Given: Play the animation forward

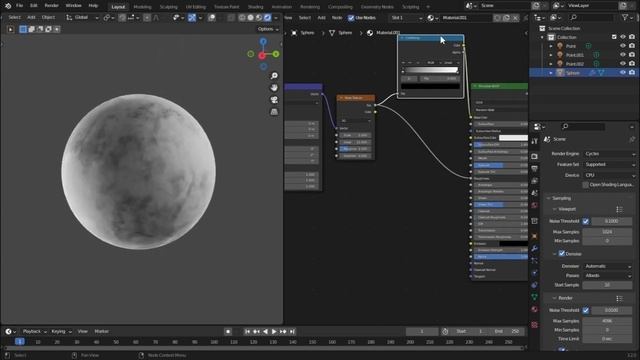Looking at the screenshot, I should click(x=274, y=331).
